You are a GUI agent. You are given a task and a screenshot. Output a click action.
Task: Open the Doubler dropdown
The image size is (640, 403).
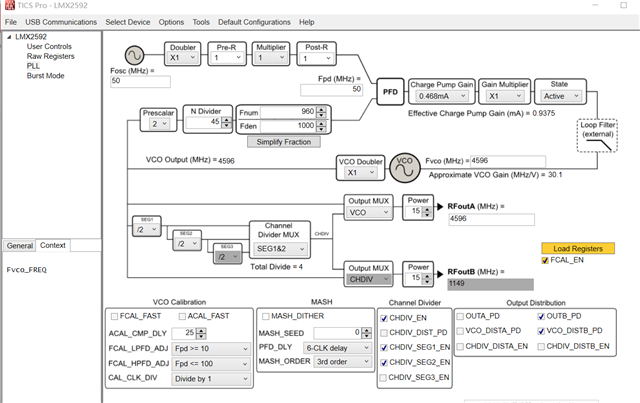pyautogui.click(x=182, y=58)
